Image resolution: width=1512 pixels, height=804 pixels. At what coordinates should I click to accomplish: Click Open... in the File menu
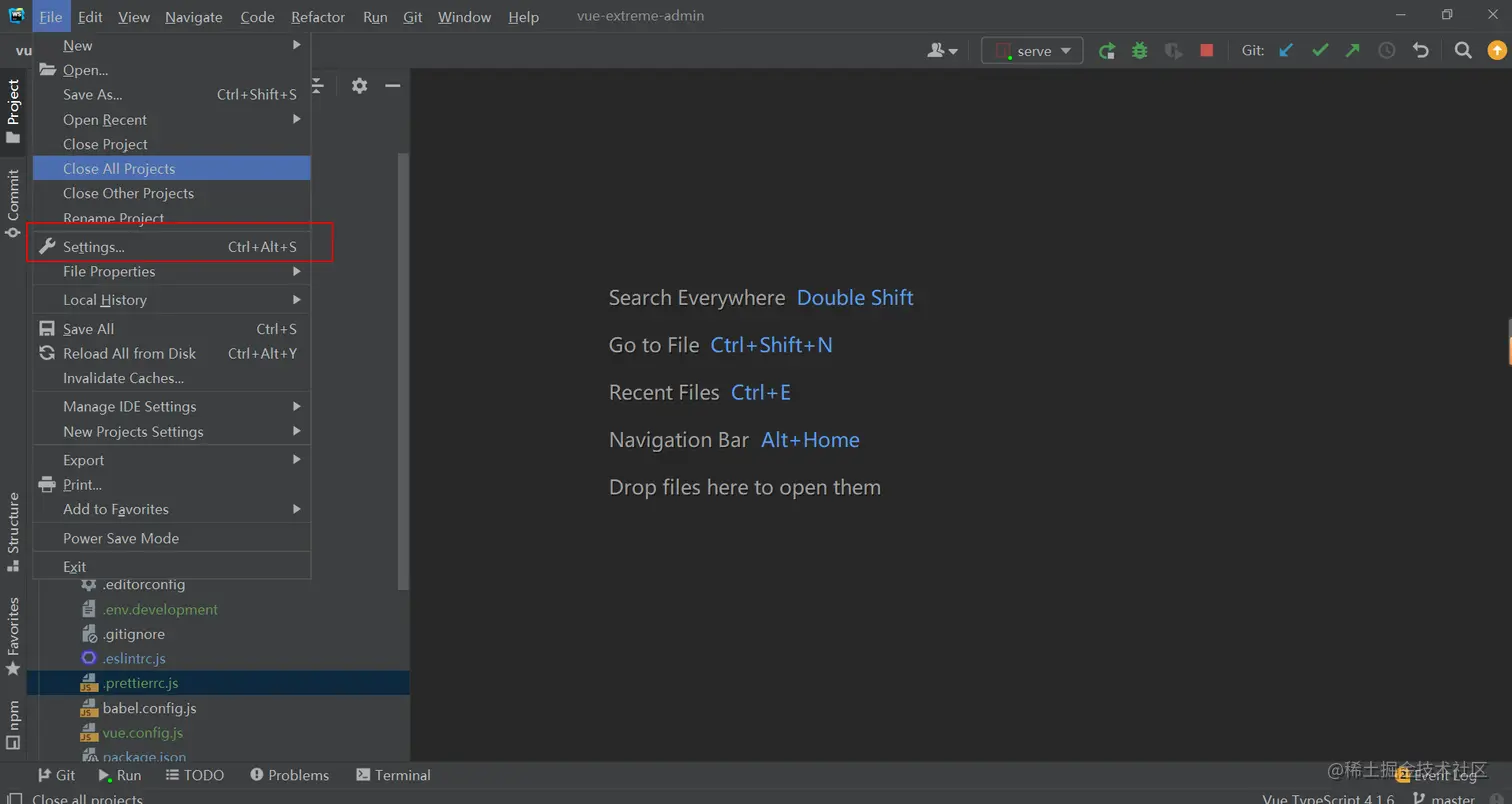click(x=172, y=70)
